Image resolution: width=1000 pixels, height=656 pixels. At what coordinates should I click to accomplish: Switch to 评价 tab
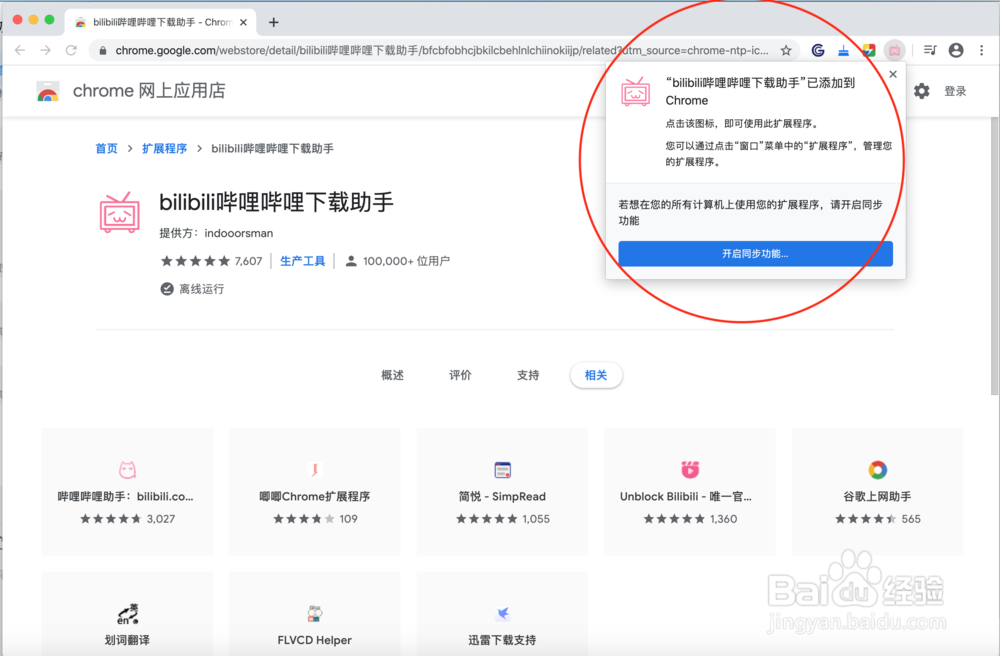point(460,375)
